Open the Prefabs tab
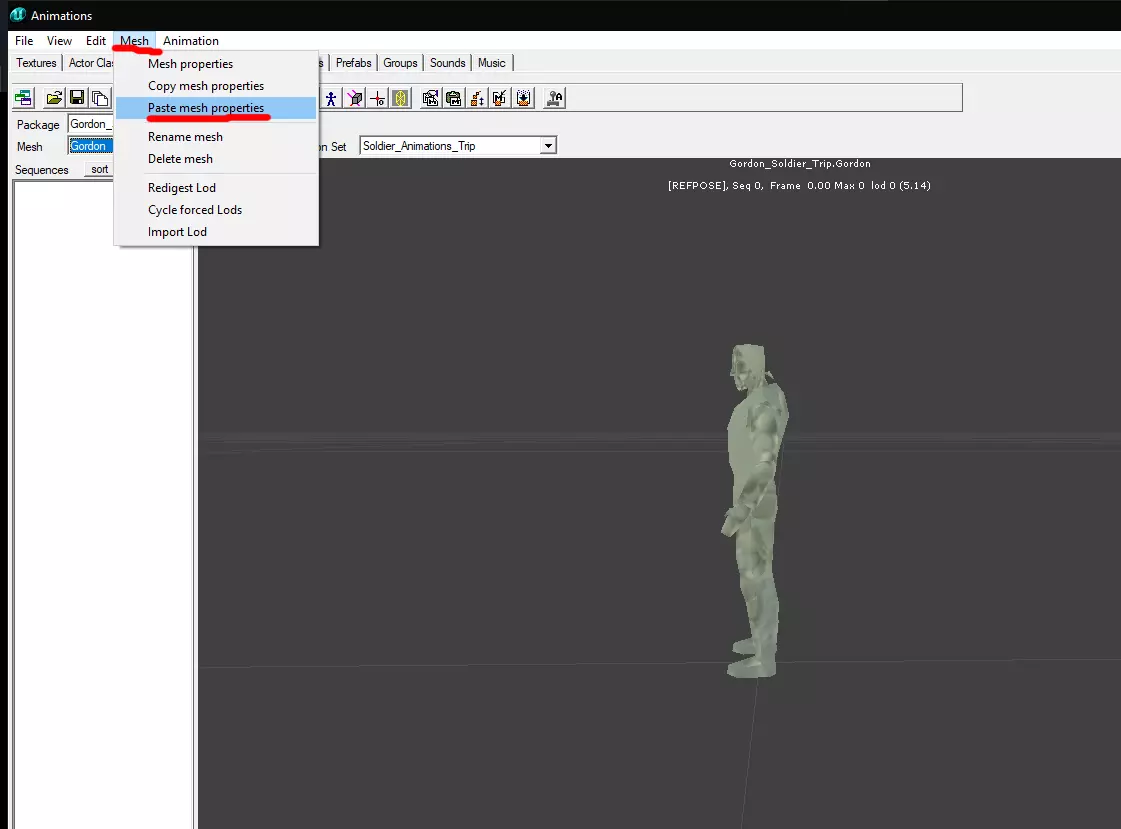The height and width of the screenshot is (829, 1121). point(353,63)
